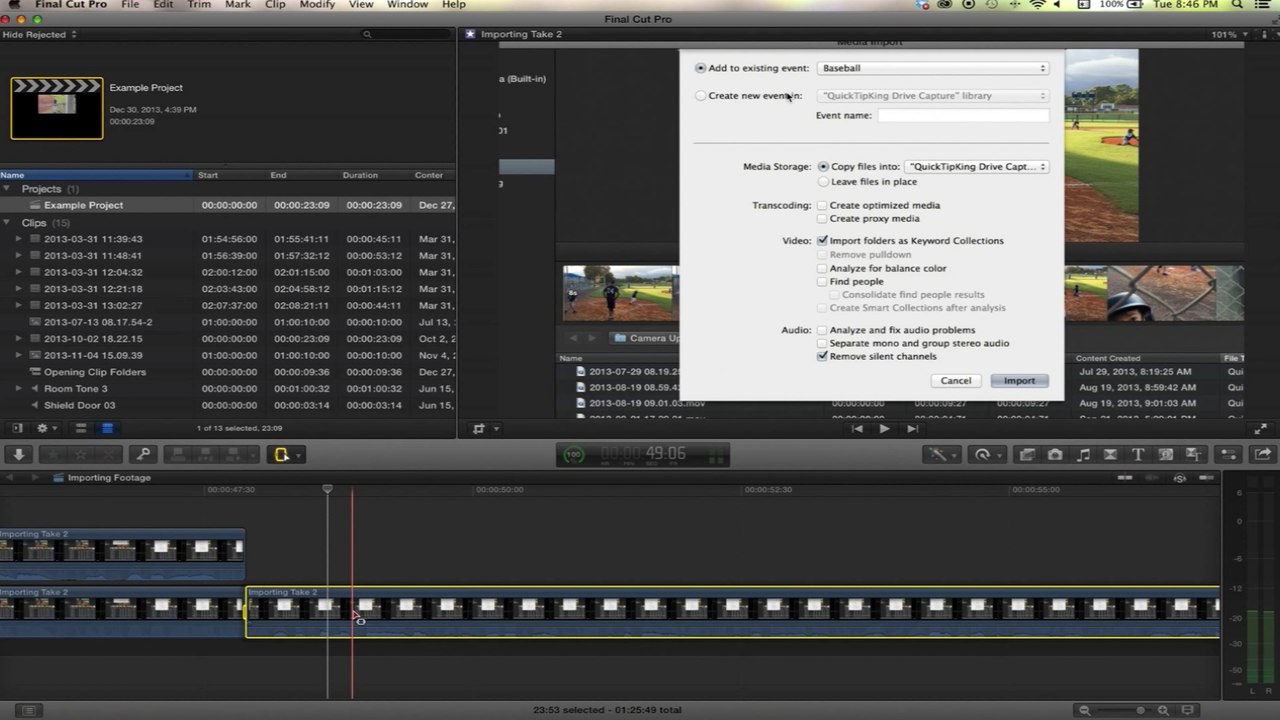Click the Import button
The width and height of the screenshot is (1280, 720).
[x=1019, y=381]
